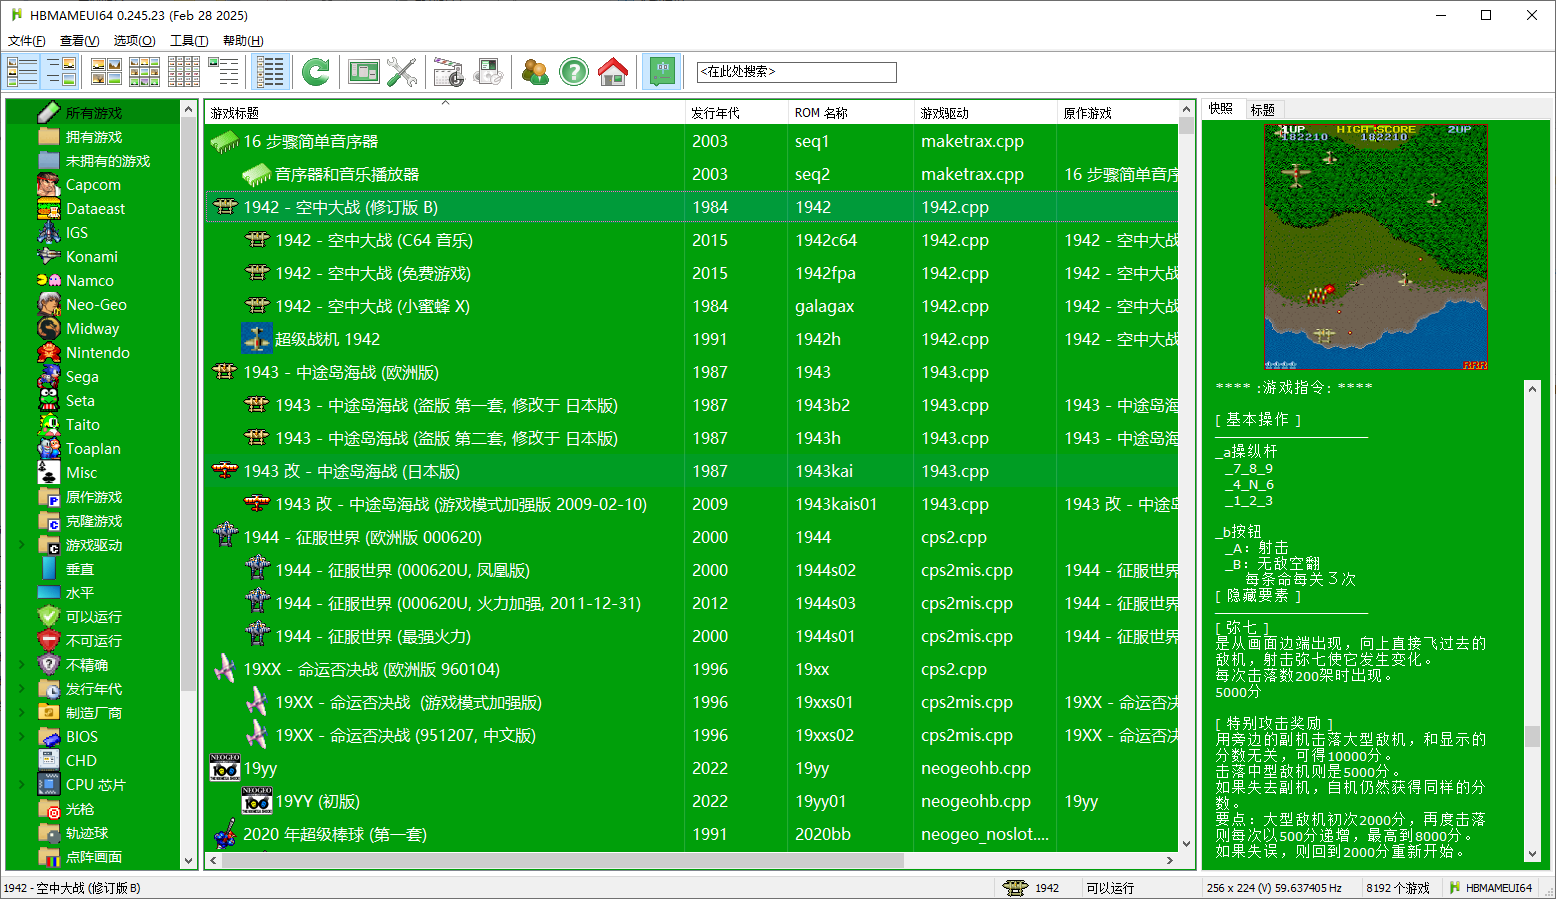Toggle the folder list panel toolbar button
The image size is (1556, 899).
(22, 72)
